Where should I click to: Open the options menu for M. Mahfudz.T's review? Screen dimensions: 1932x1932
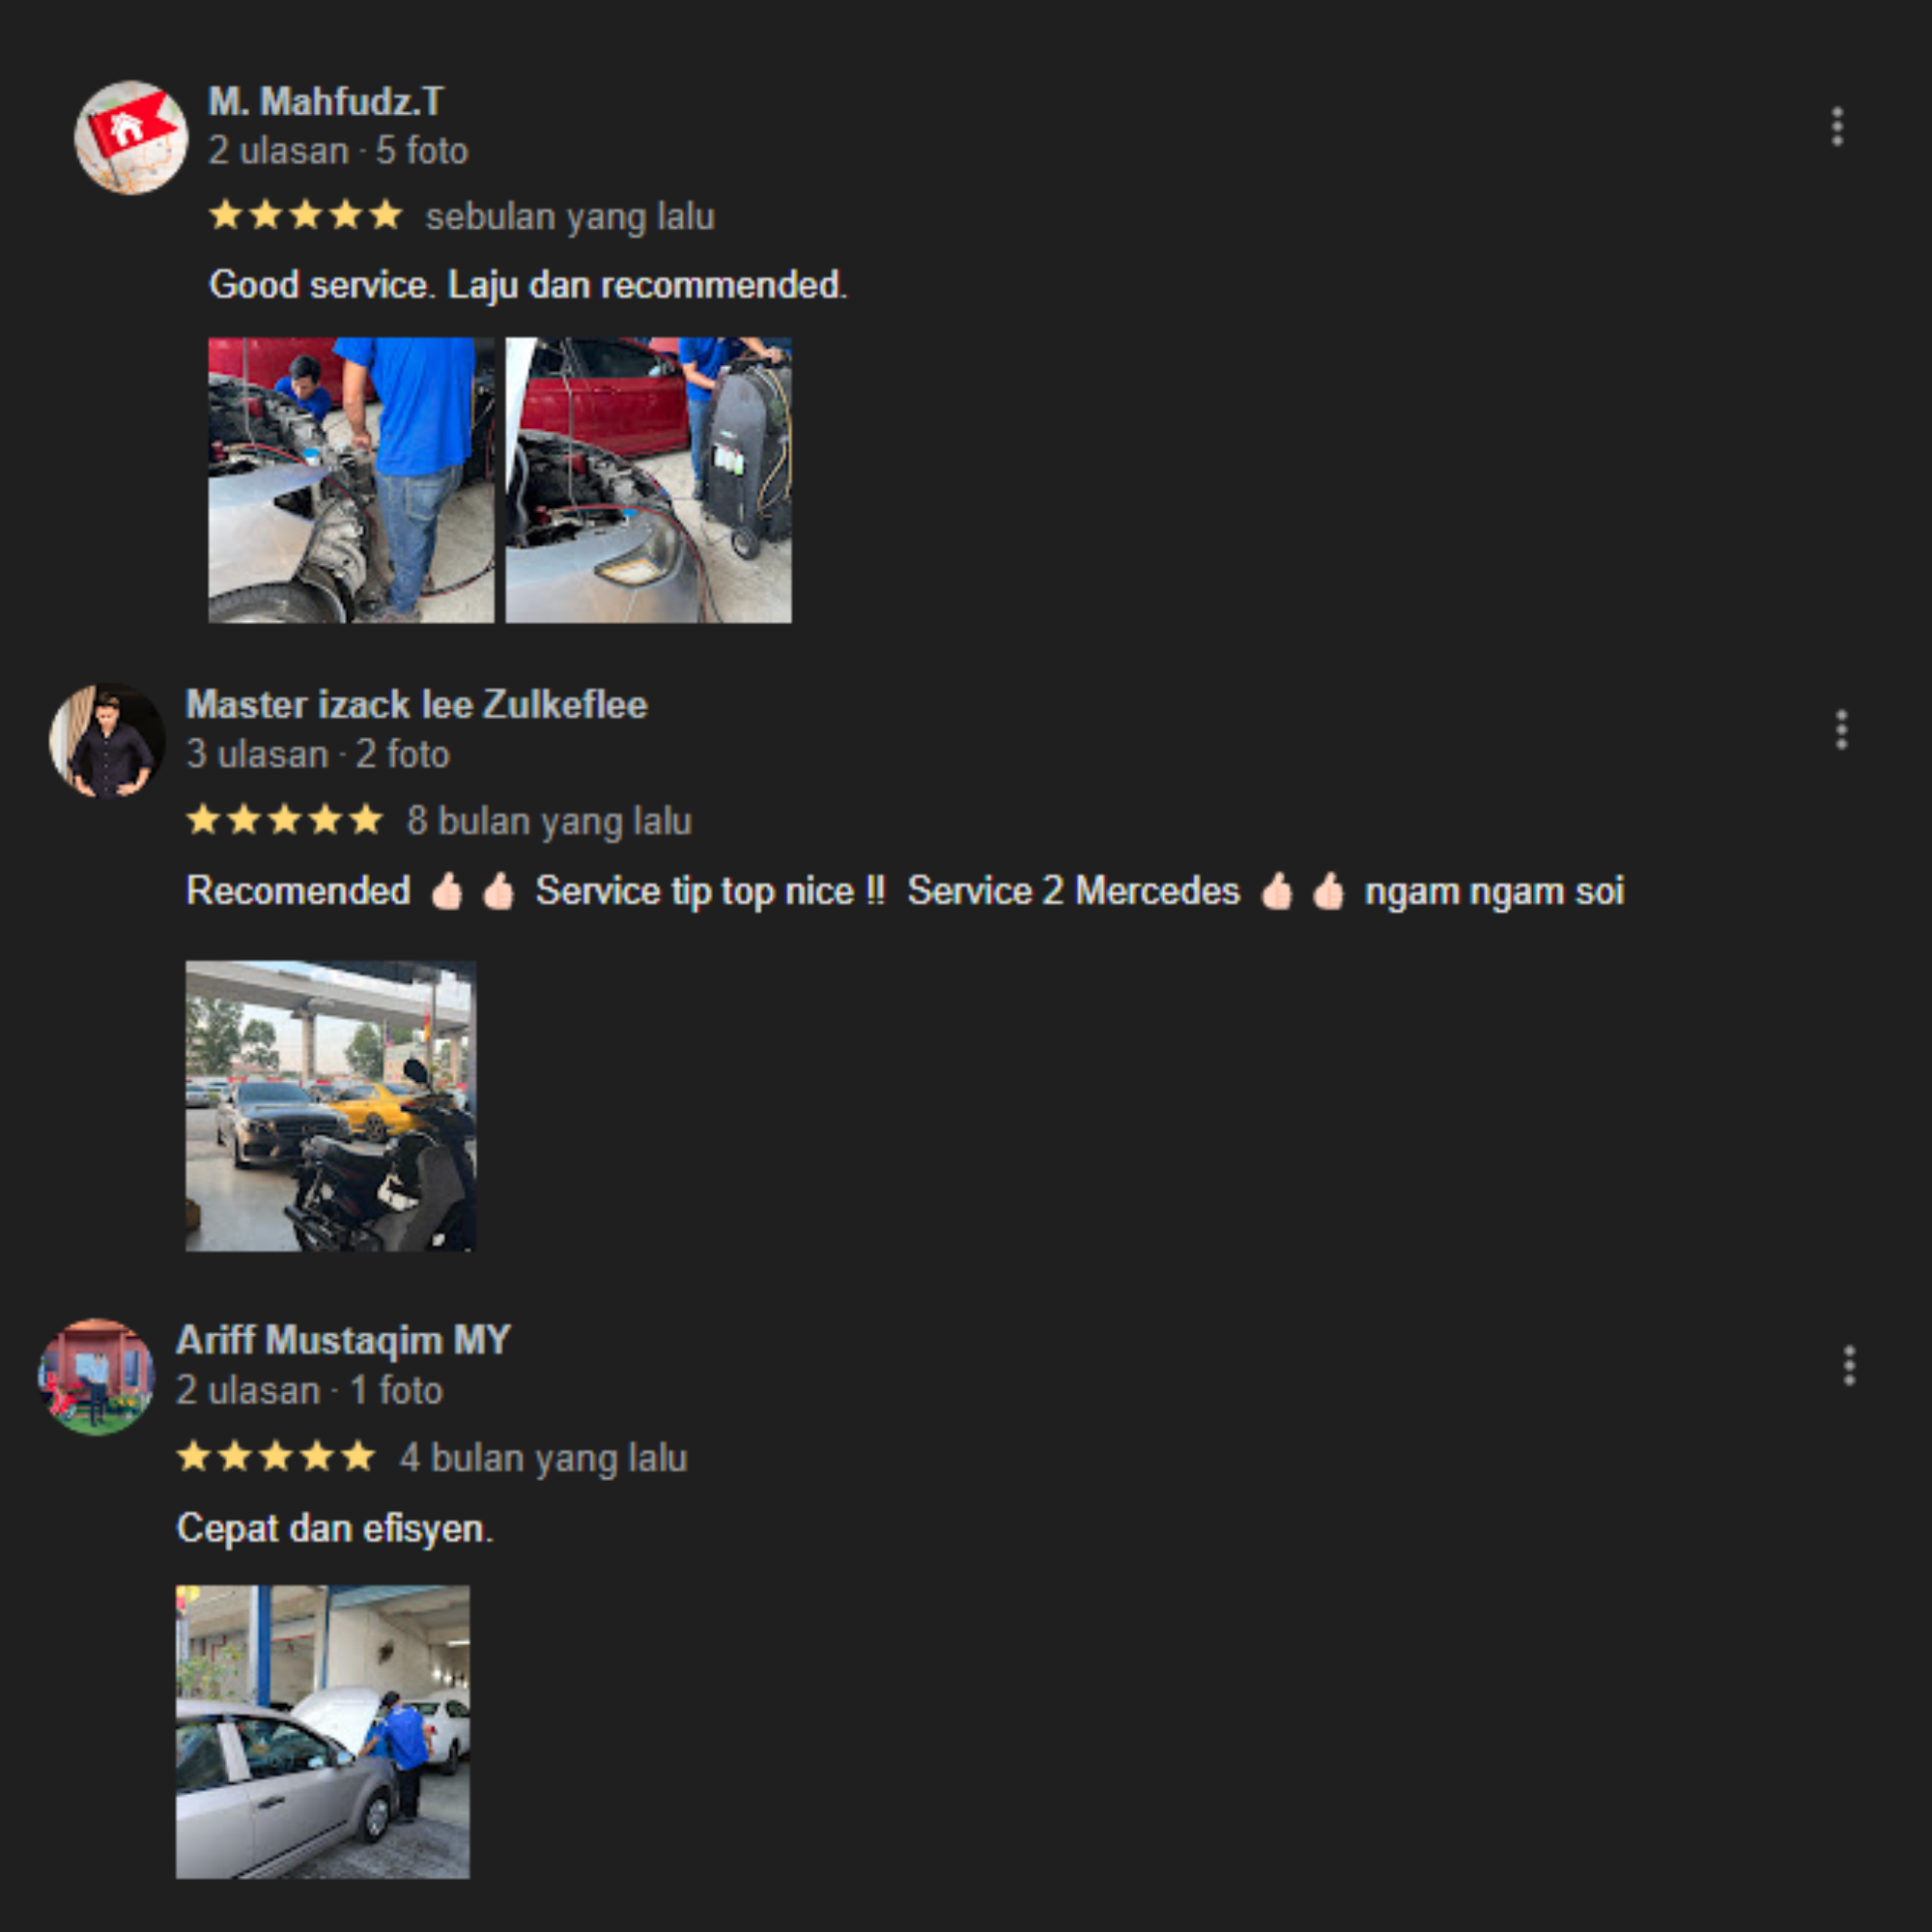1837,127
